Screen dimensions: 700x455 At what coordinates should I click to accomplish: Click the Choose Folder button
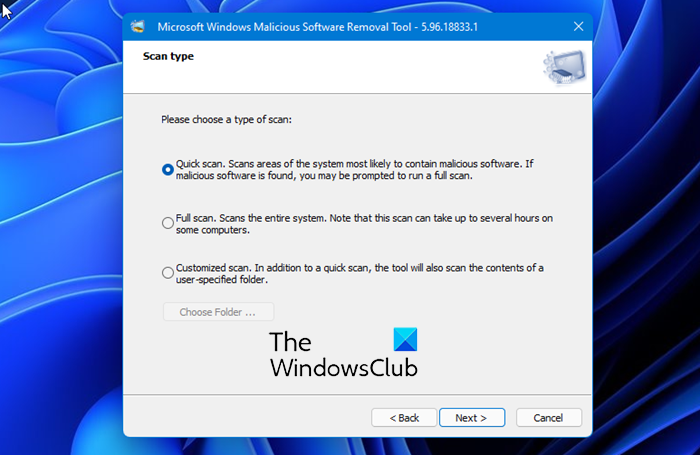218,312
